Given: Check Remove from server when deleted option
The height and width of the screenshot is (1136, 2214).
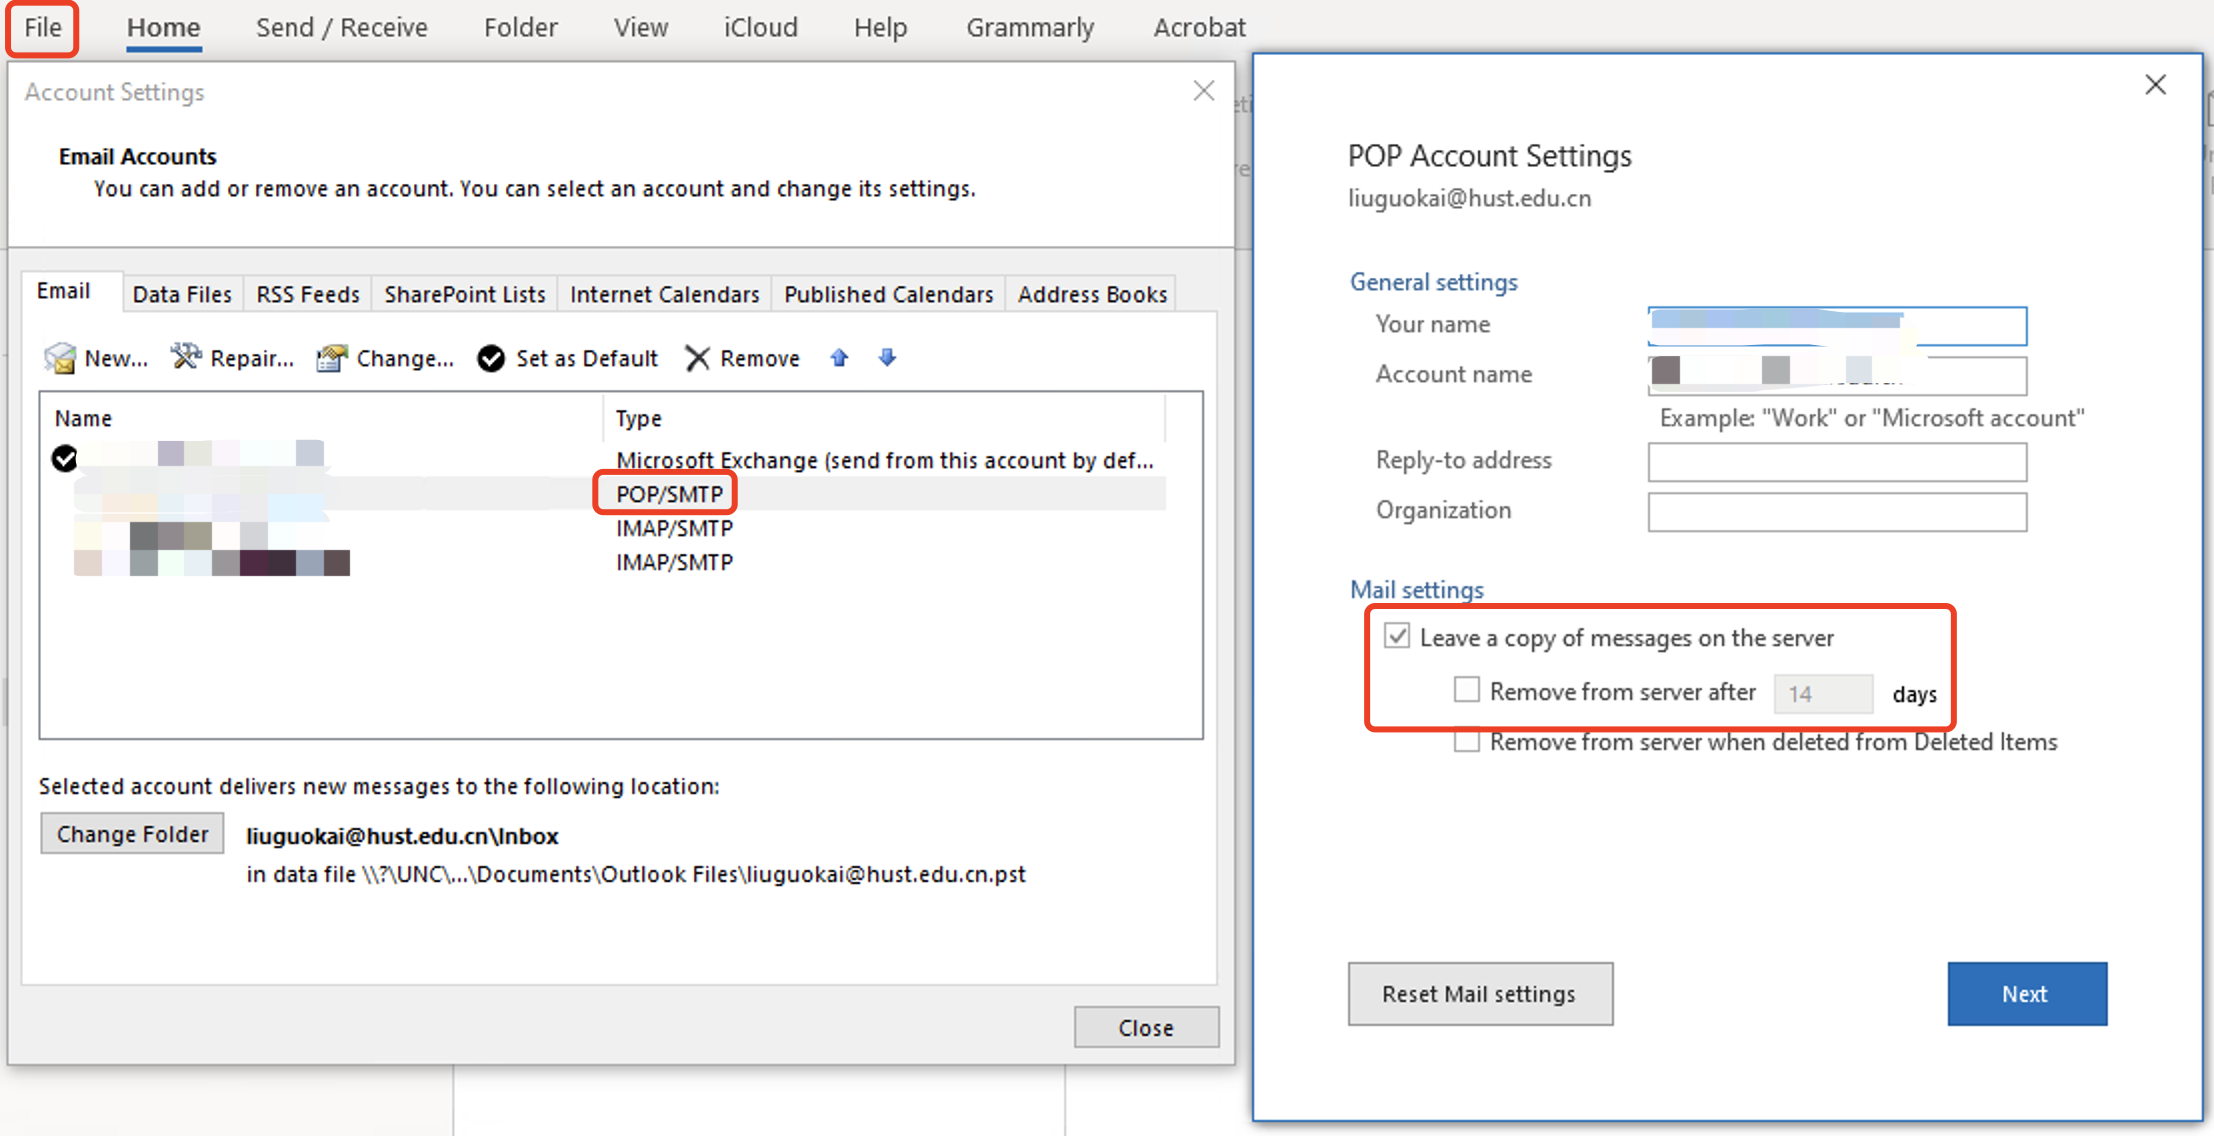Looking at the screenshot, I should click(x=1466, y=741).
